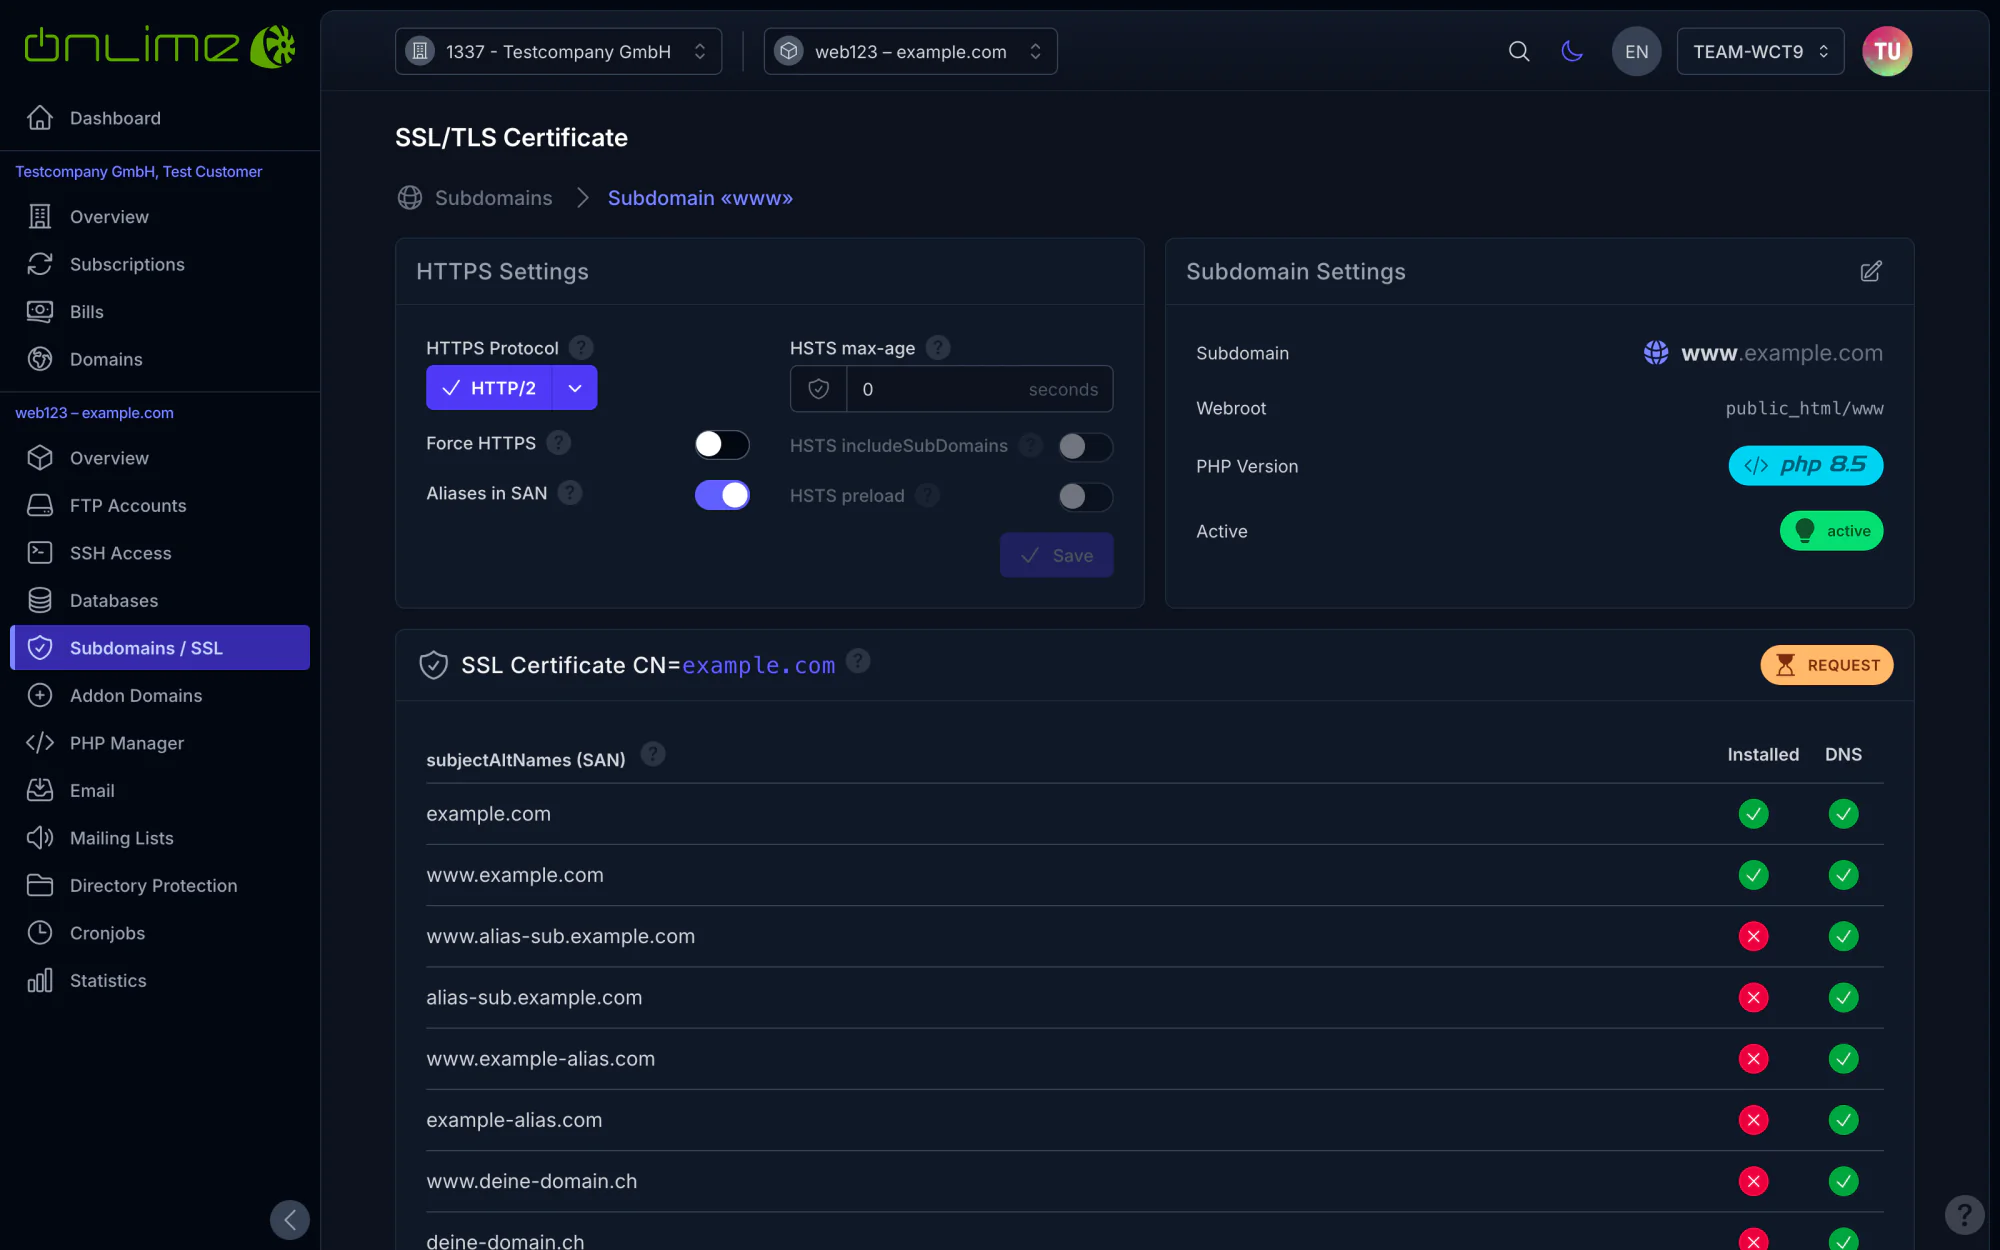Open the EN language selector
The width and height of the screenshot is (2000, 1250).
1636,51
